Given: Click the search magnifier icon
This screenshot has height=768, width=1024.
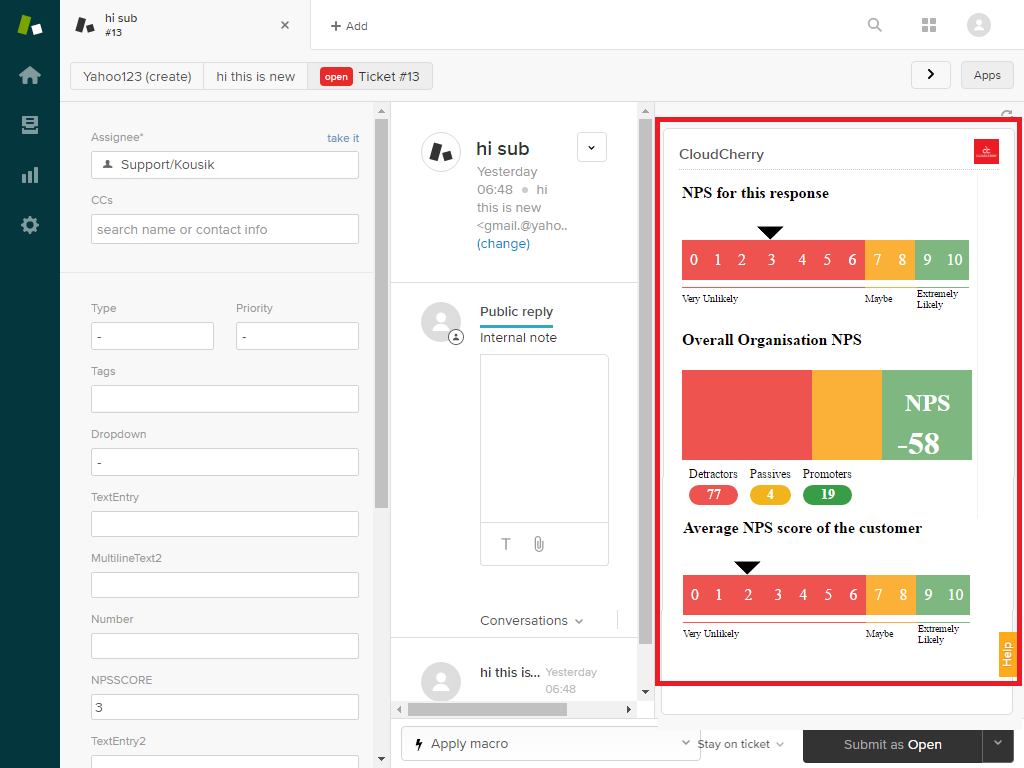Looking at the screenshot, I should (875, 25).
